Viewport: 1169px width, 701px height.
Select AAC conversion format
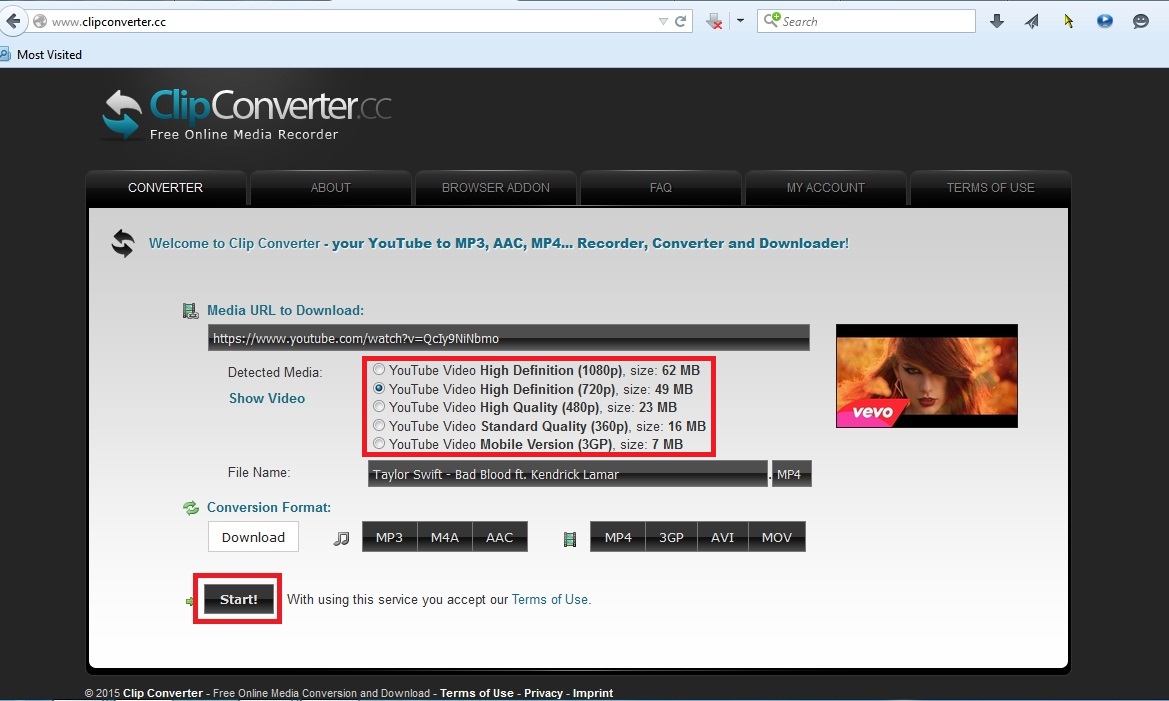coord(500,537)
